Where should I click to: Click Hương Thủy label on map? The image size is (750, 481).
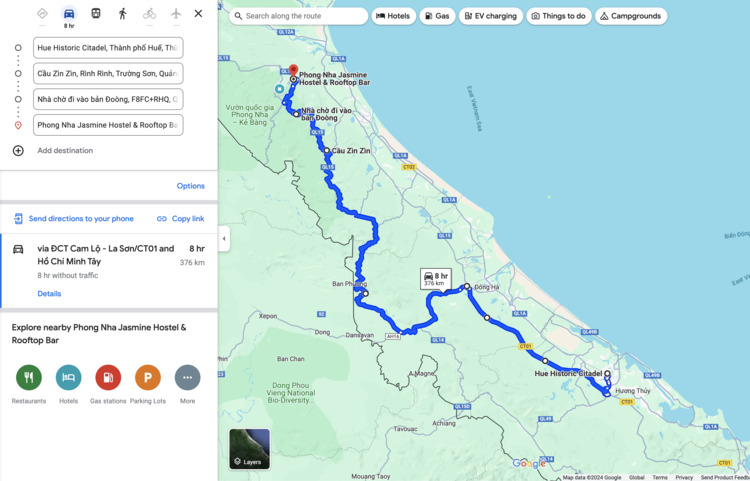tap(633, 391)
